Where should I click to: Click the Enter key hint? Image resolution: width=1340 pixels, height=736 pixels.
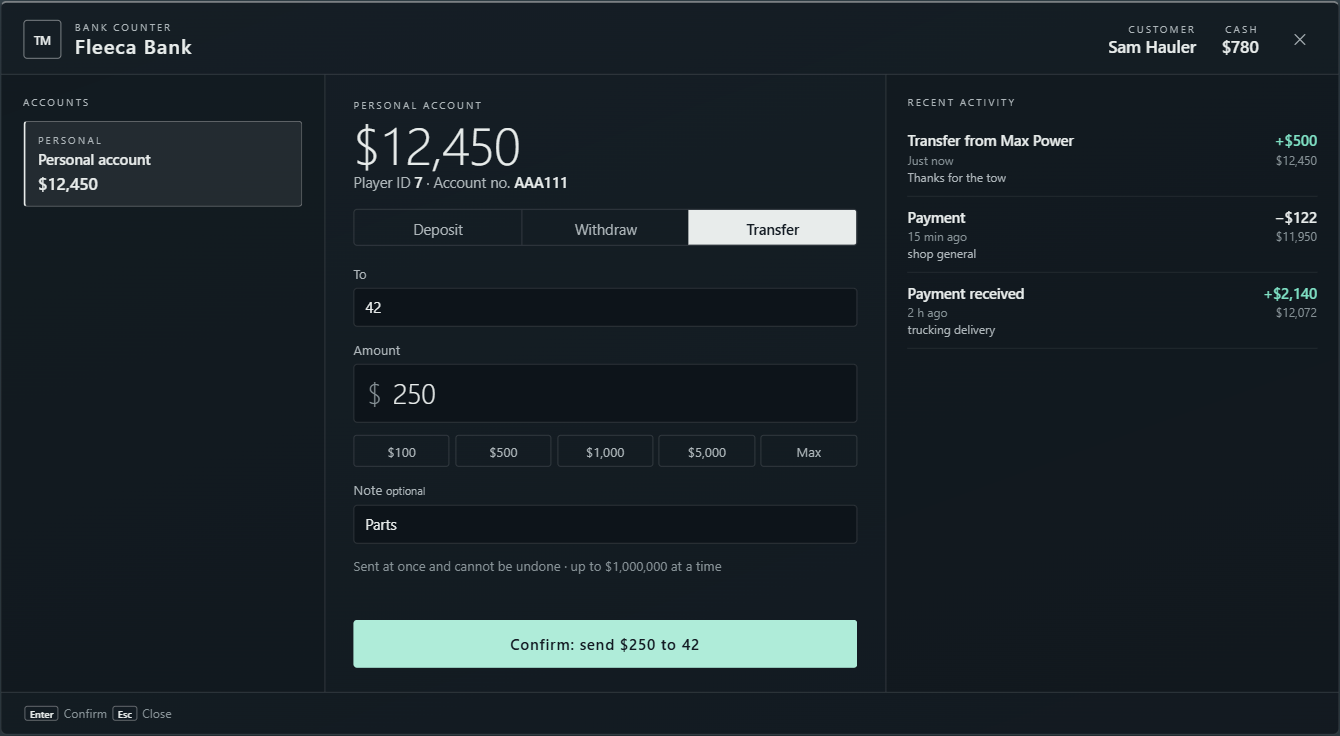(x=41, y=714)
